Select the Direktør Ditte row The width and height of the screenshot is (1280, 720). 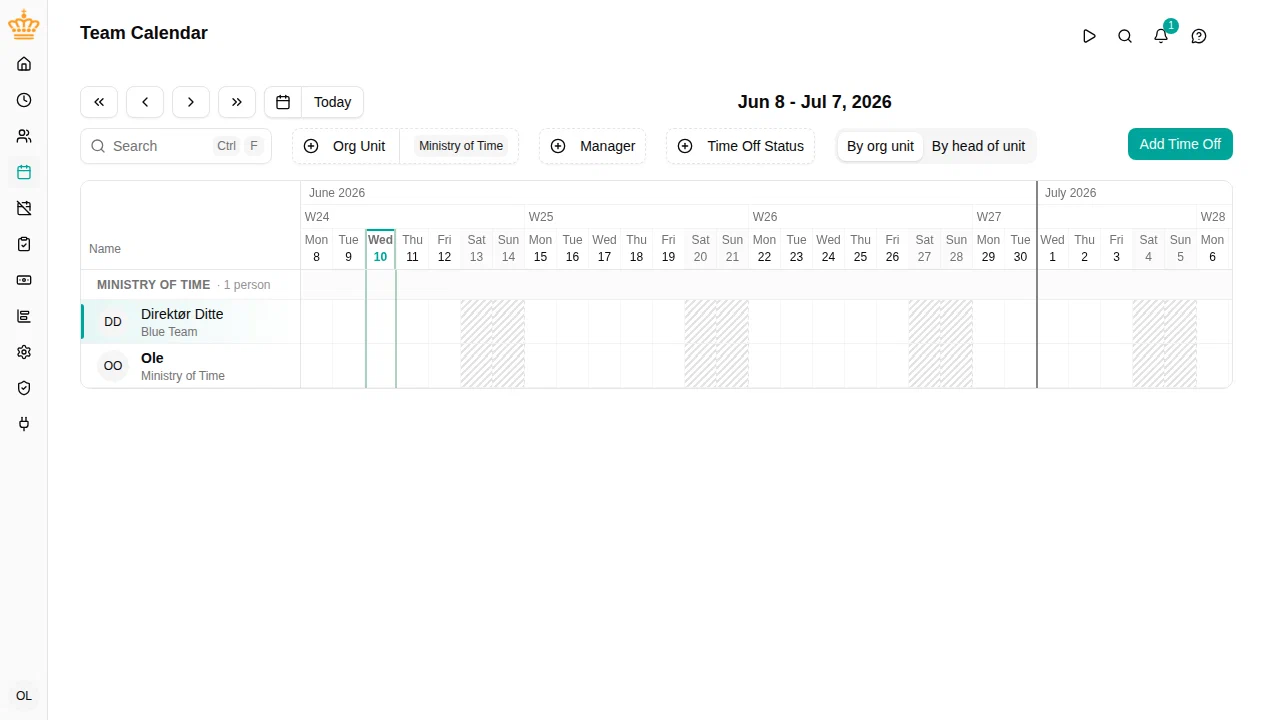[190, 322]
